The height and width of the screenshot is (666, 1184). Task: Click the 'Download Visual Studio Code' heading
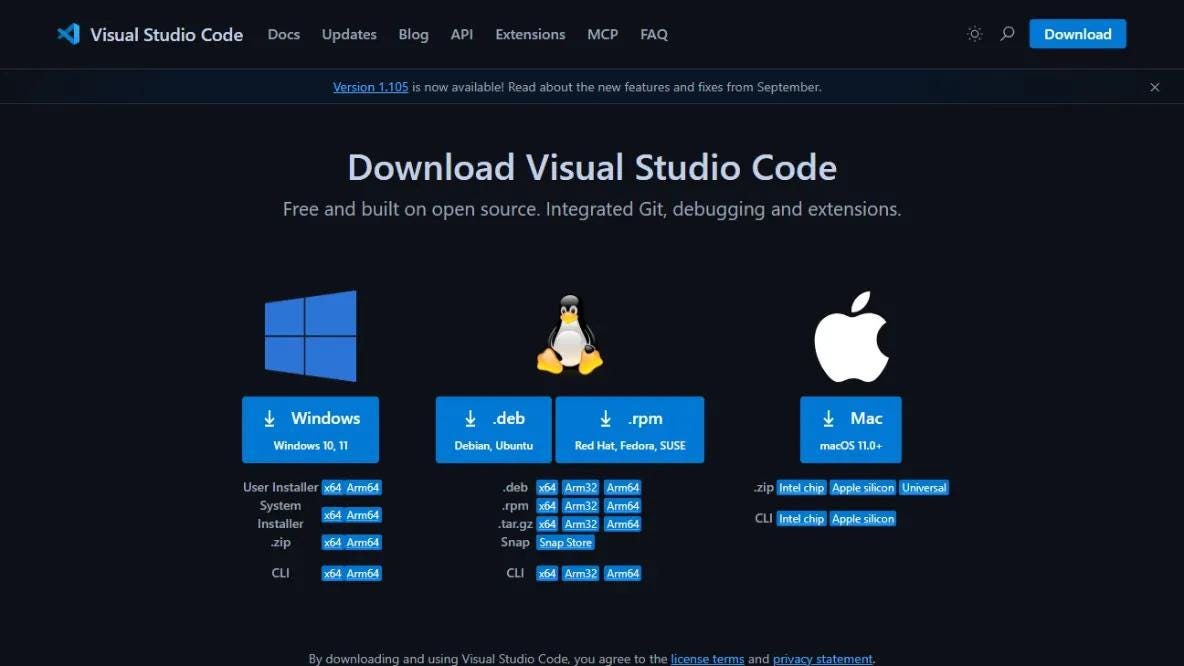592,167
